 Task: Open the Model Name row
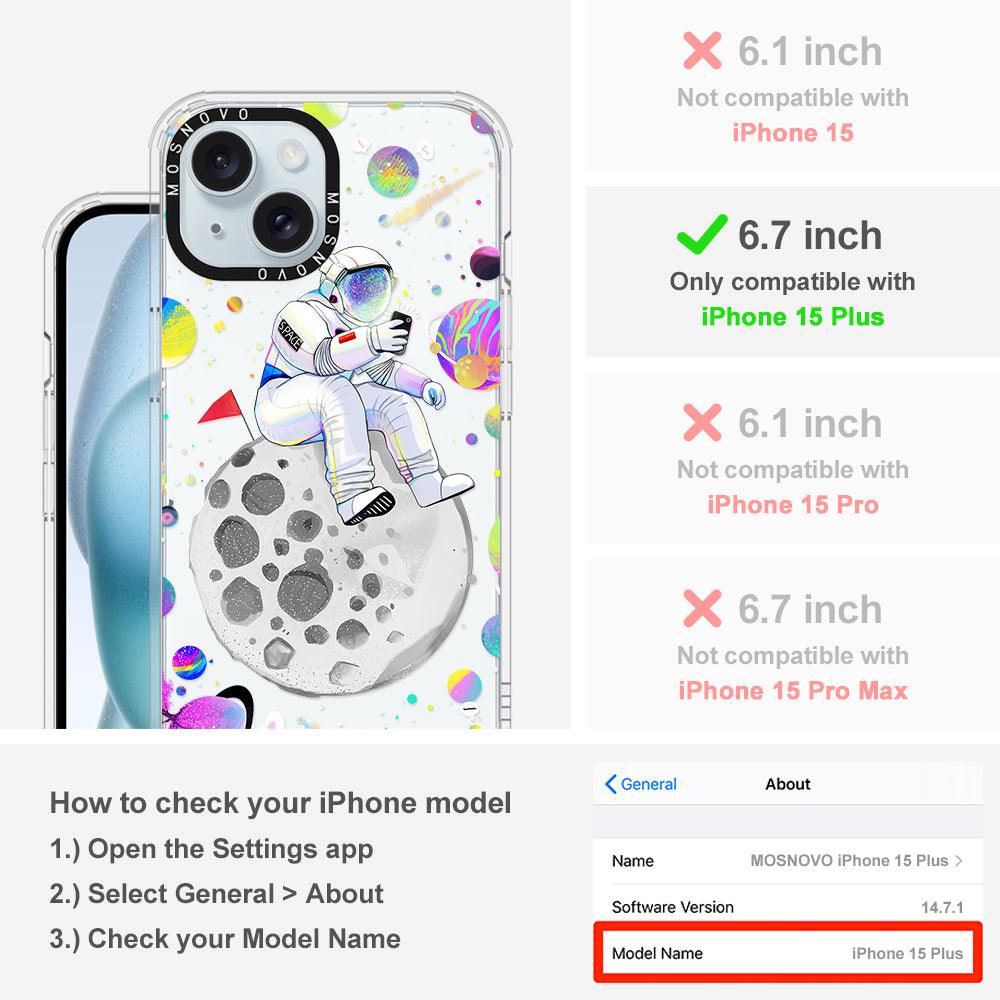(788, 953)
